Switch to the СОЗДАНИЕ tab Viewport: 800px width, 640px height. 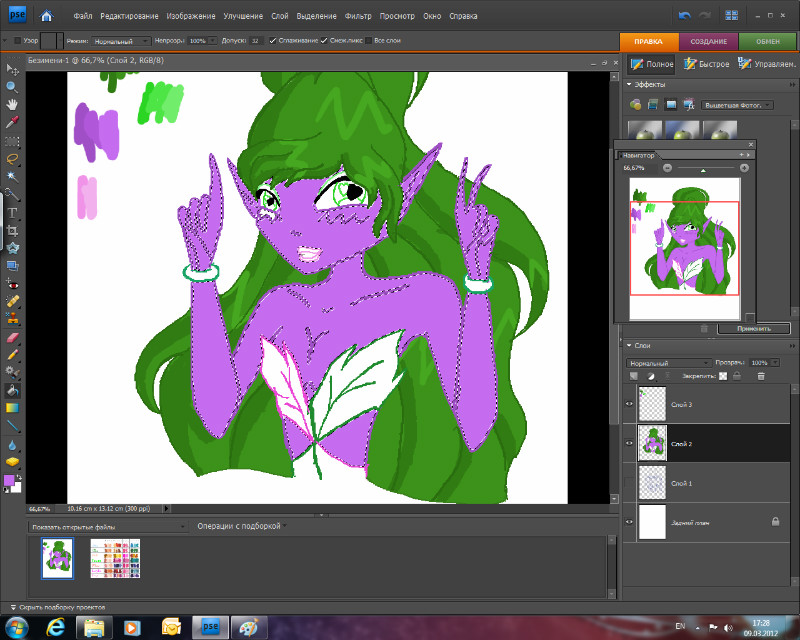click(x=709, y=41)
